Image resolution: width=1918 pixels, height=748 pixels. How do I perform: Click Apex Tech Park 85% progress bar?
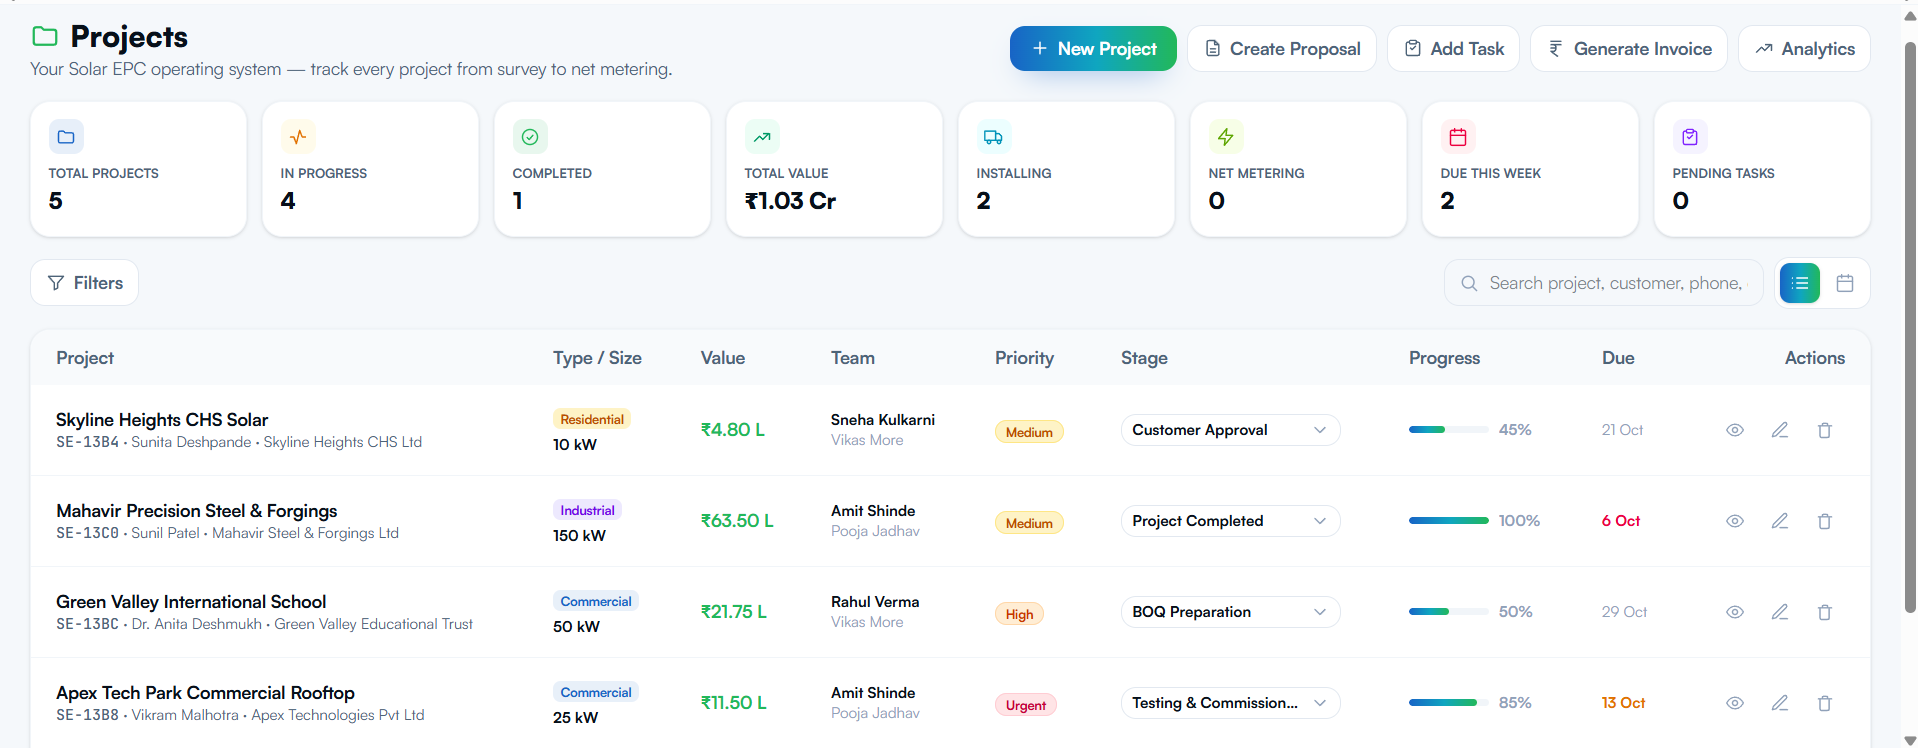pos(1449,703)
